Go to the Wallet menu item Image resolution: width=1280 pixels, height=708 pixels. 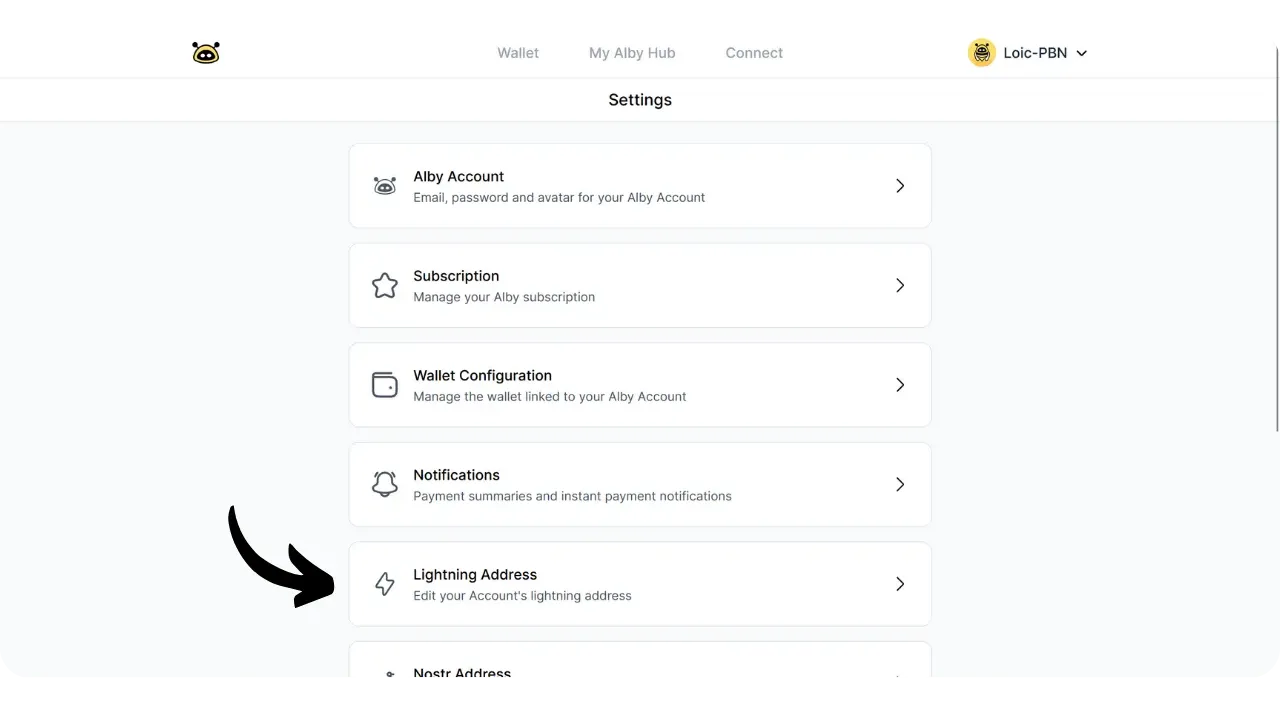point(518,53)
